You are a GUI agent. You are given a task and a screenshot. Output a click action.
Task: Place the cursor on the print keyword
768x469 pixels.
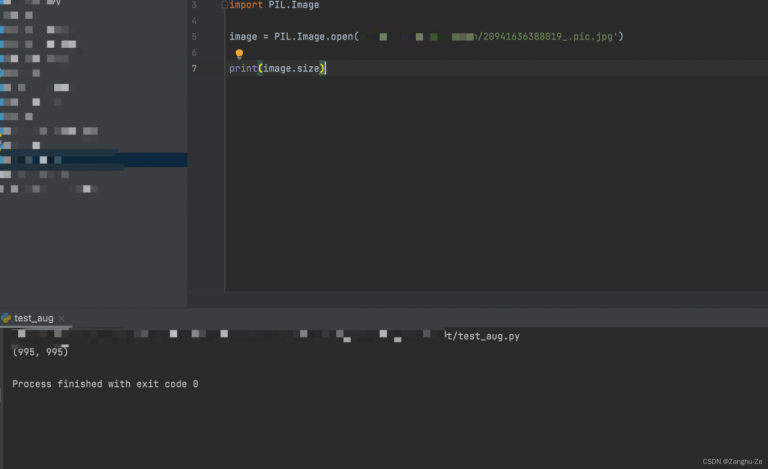[242, 69]
